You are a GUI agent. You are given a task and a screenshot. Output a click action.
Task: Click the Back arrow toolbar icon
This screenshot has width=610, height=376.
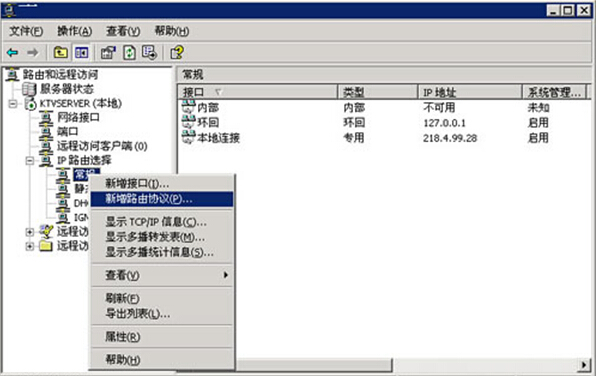(x=12, y=52)
